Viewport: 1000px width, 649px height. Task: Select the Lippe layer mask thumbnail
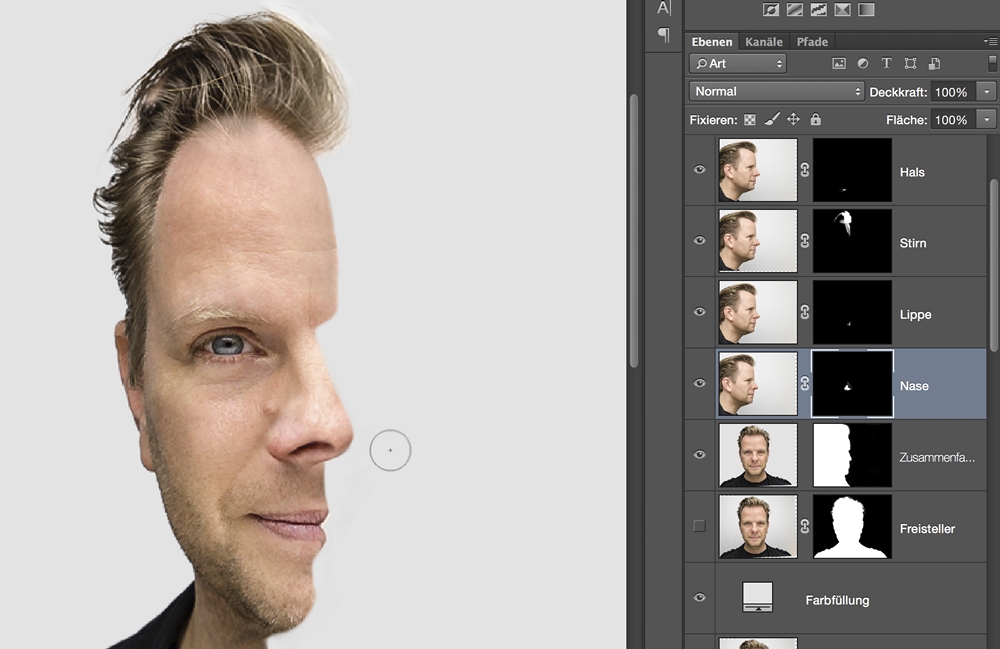point(853,312)
